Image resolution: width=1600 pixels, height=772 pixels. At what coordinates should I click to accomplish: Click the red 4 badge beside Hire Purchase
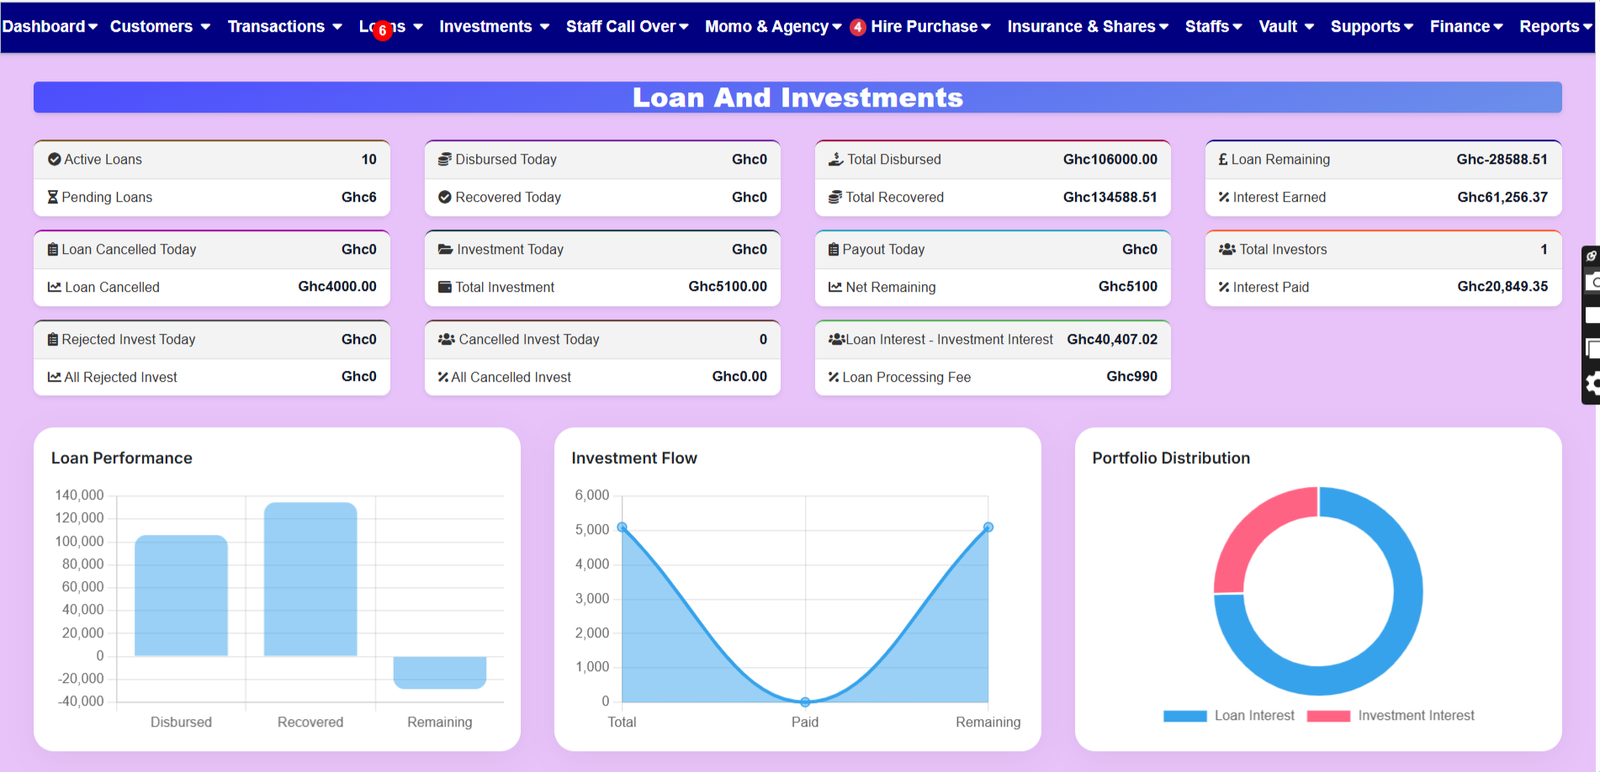coord(858,28)
